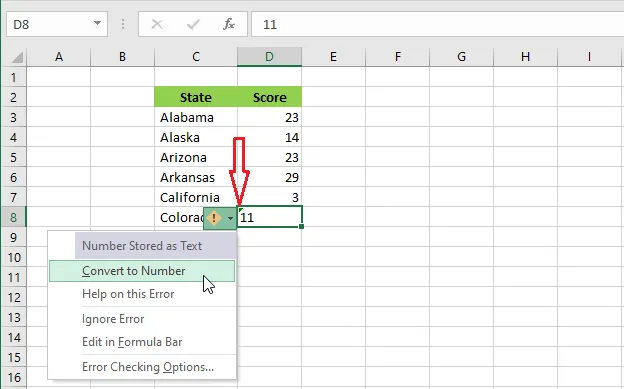
Task: Click Number Stored as Text header item
Action: tap(155, 246)
